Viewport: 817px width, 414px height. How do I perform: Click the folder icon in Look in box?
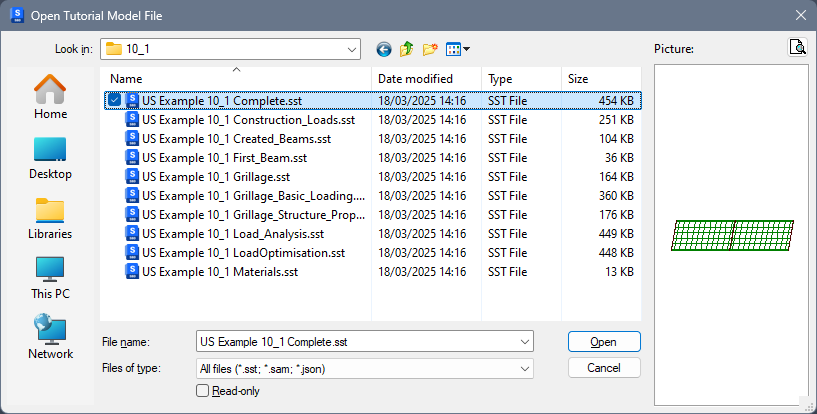click(x=114, y=49)
